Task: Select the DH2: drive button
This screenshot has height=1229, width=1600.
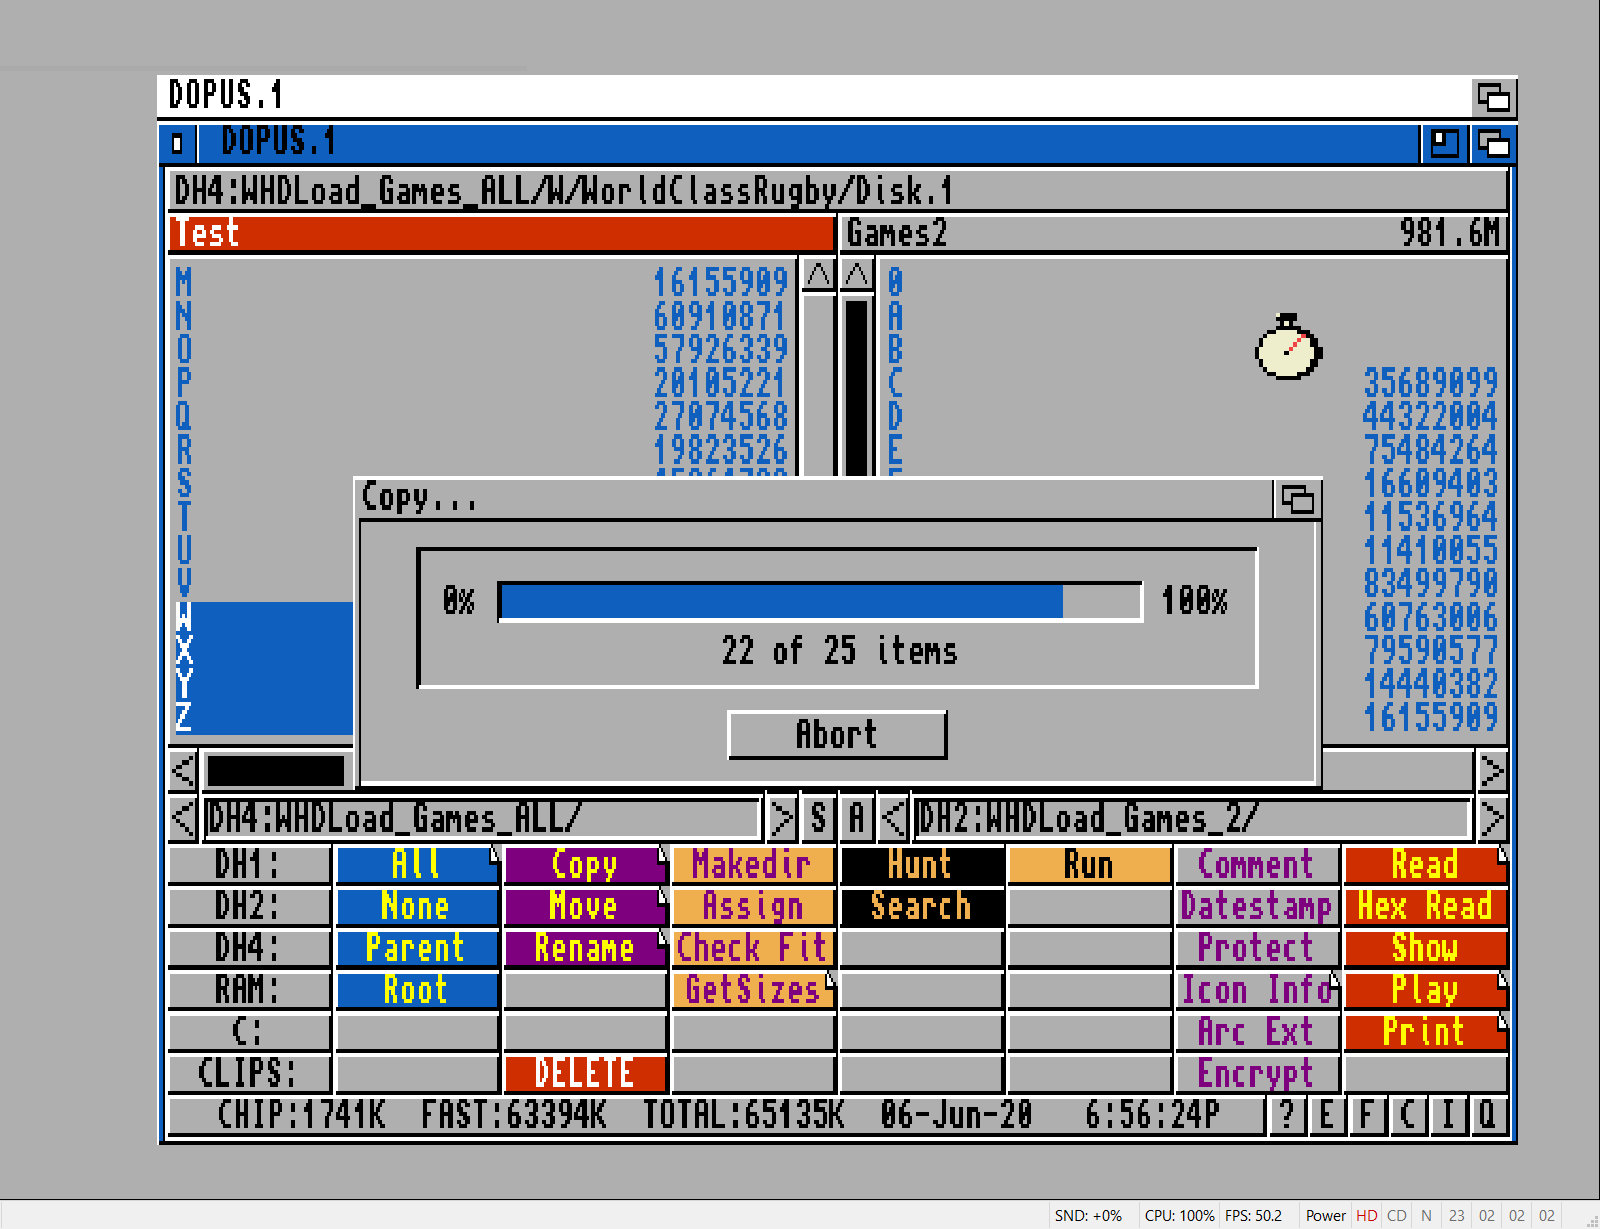Action: [x=249, y=906]
